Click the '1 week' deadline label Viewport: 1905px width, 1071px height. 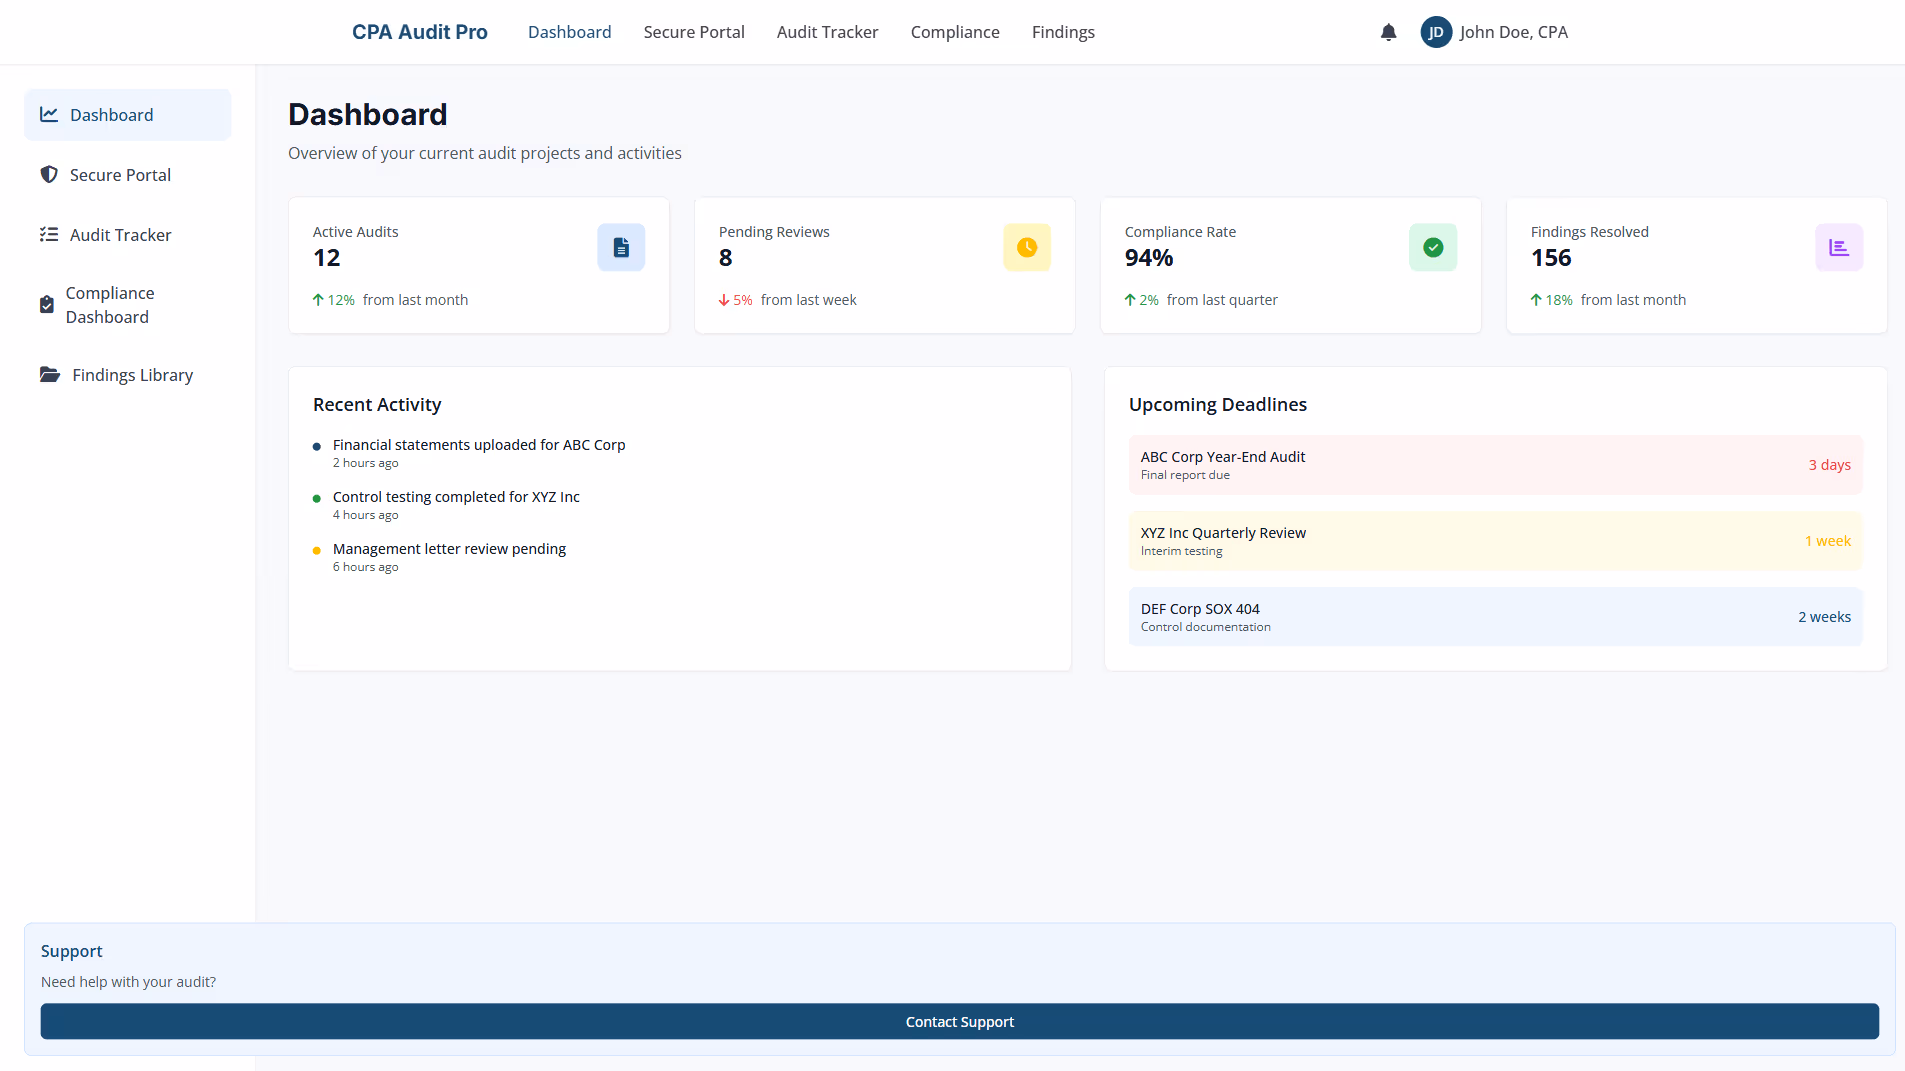coord(1828,541)
